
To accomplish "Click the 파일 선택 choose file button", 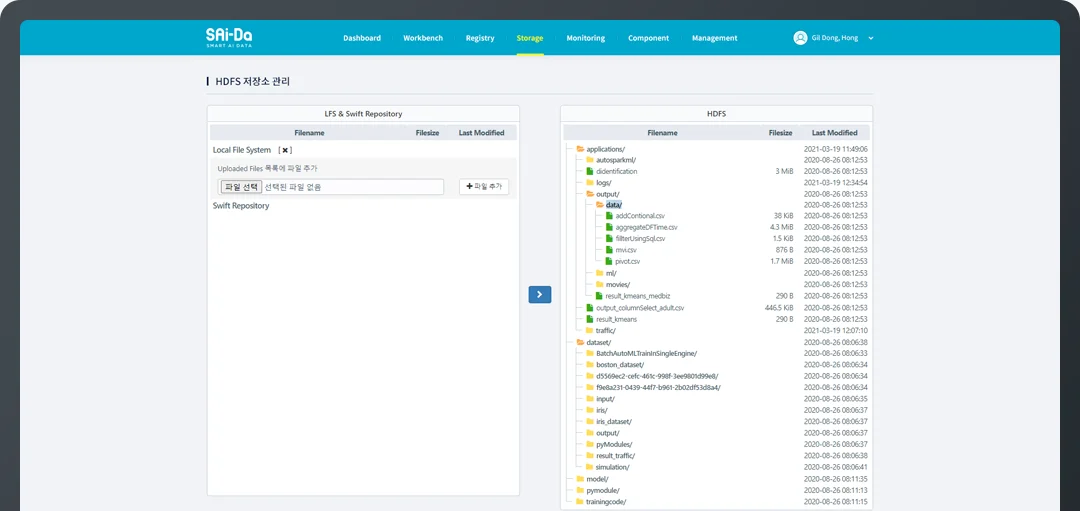I will (241, 187).
